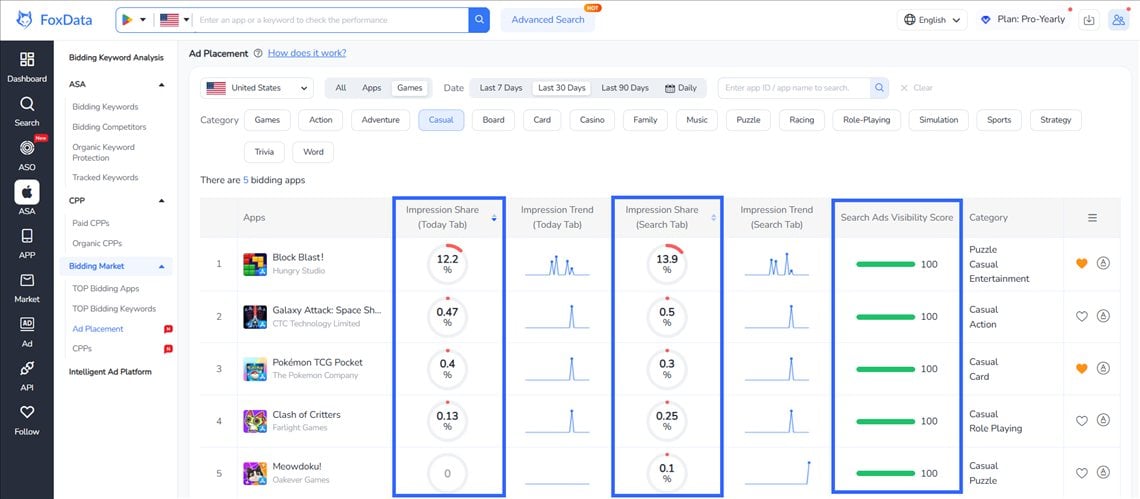Screen dimensions: 1140x499
Task: Click App Store icon in Meowdoku! row
Action: (x=1103, y=473)
